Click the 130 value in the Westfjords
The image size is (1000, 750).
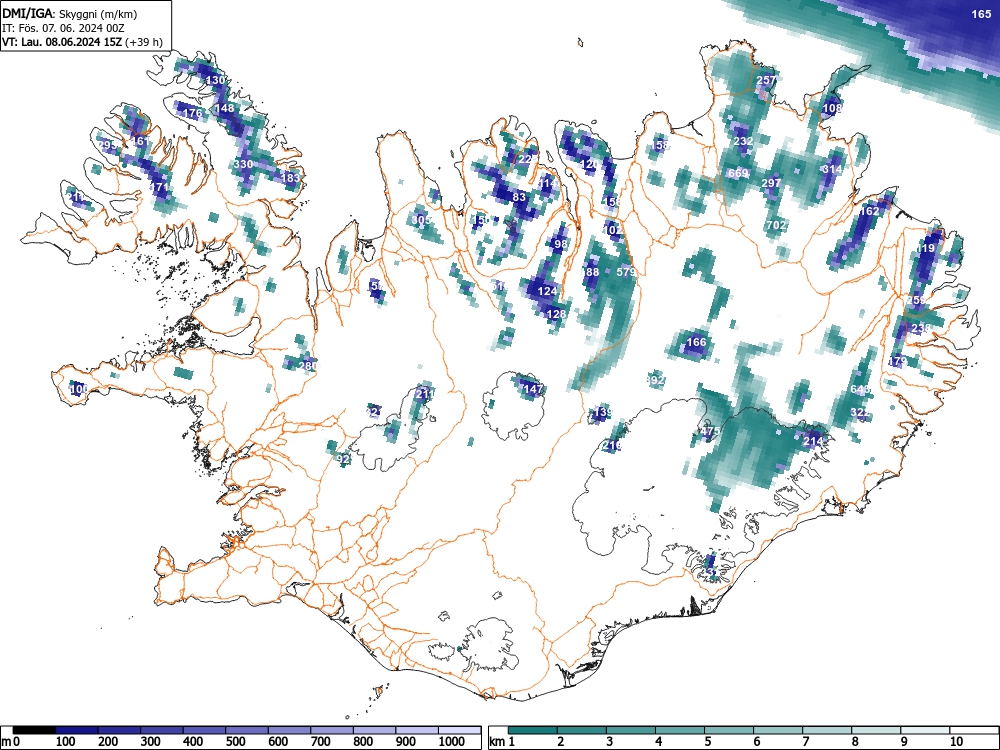pos(216,80)
